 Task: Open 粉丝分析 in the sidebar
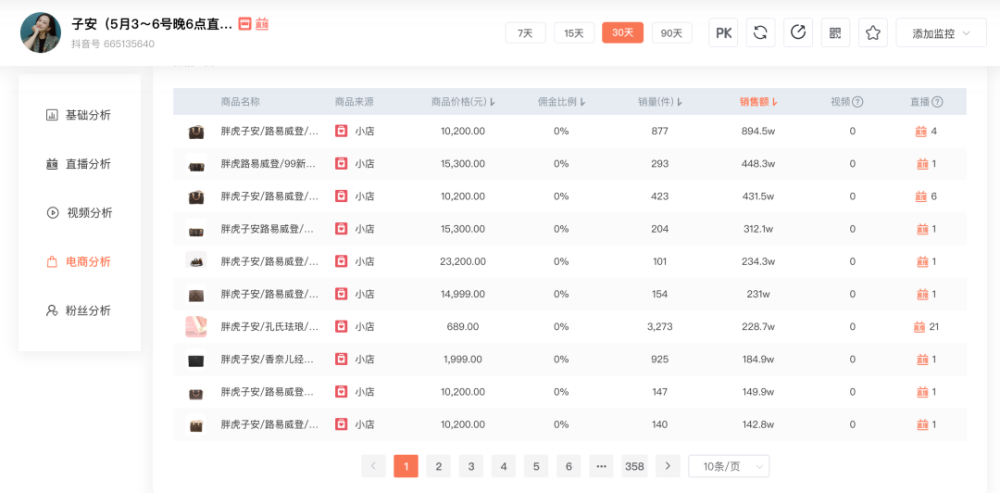(79, 311)
